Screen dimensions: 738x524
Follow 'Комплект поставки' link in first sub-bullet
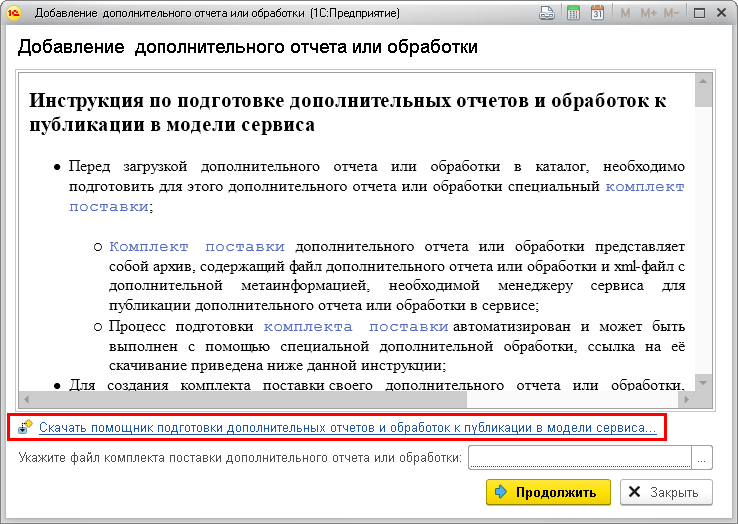click(x=197, y=246)
